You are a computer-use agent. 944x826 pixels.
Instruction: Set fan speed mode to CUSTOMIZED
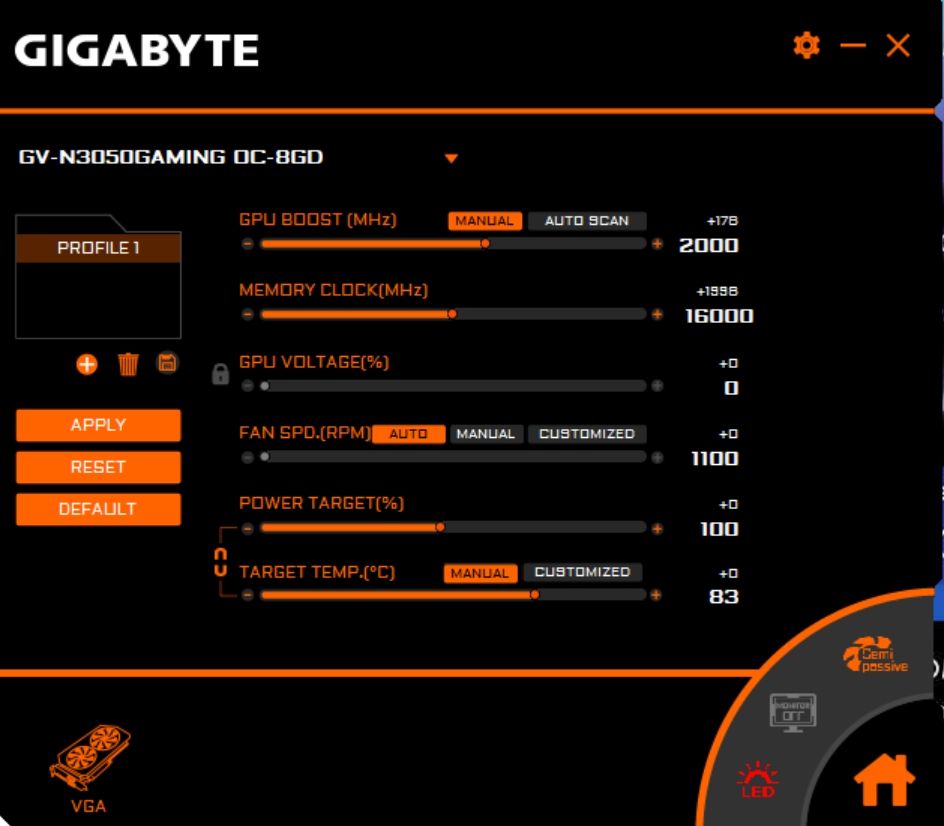[x=587, y=434]
